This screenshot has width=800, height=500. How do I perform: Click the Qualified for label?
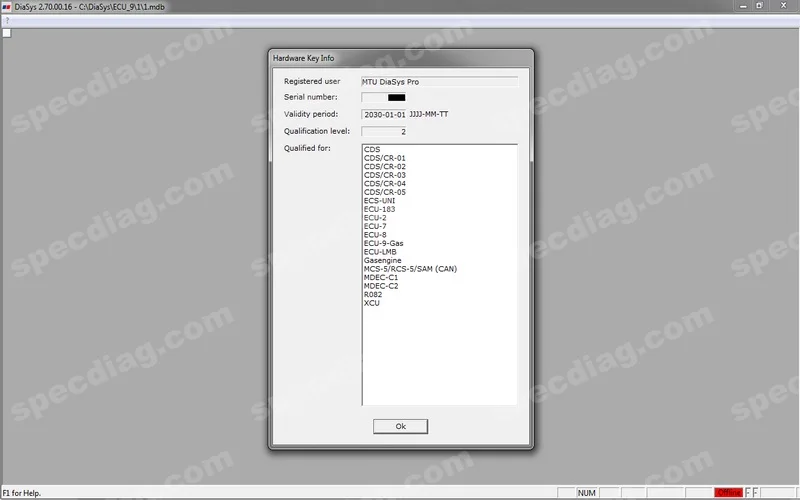[x=307, y=148]
